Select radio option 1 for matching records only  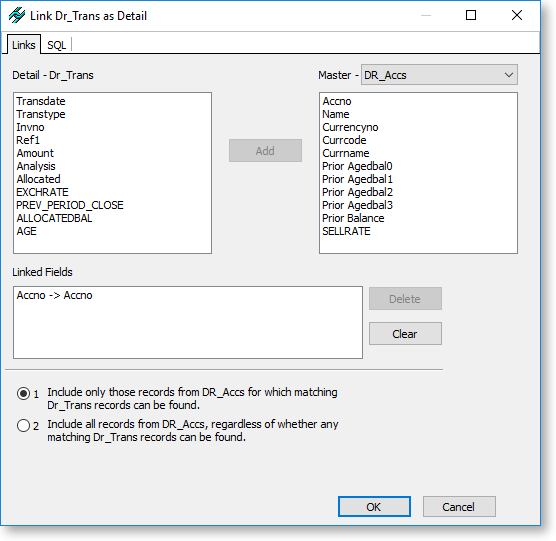pos(23,394)
